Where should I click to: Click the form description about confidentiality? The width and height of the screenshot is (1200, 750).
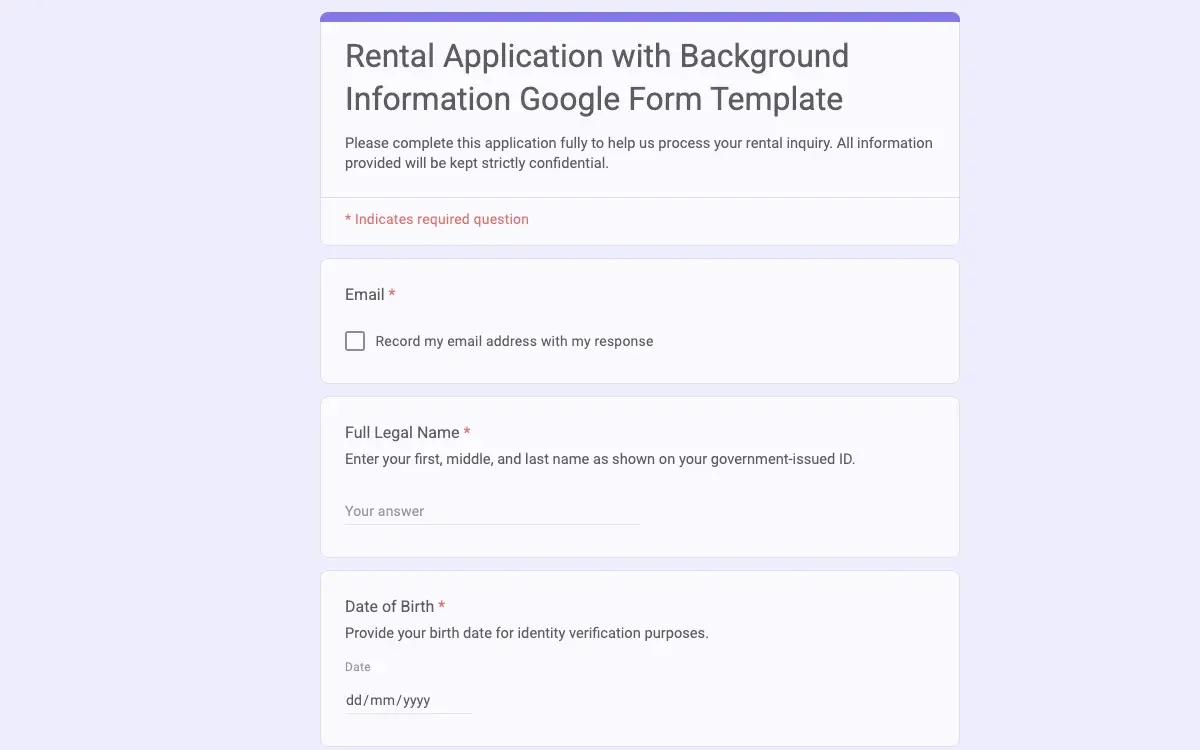click(639, 153)
